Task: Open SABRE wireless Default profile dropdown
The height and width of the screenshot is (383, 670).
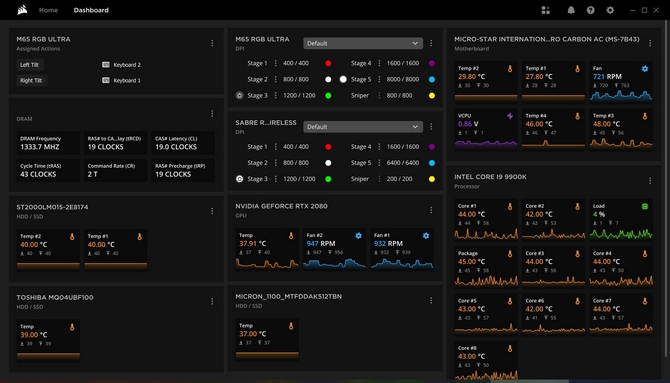Action: coord(363,127)
